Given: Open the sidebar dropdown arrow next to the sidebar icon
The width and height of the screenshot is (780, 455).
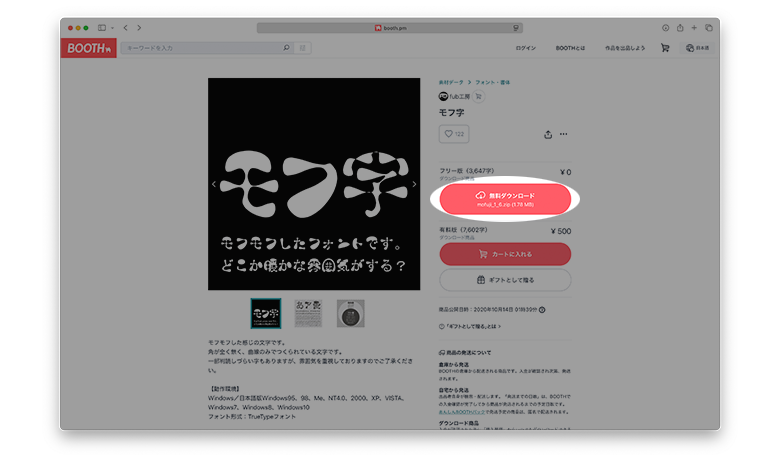Looking at the screenshot, I should [112, 28].
